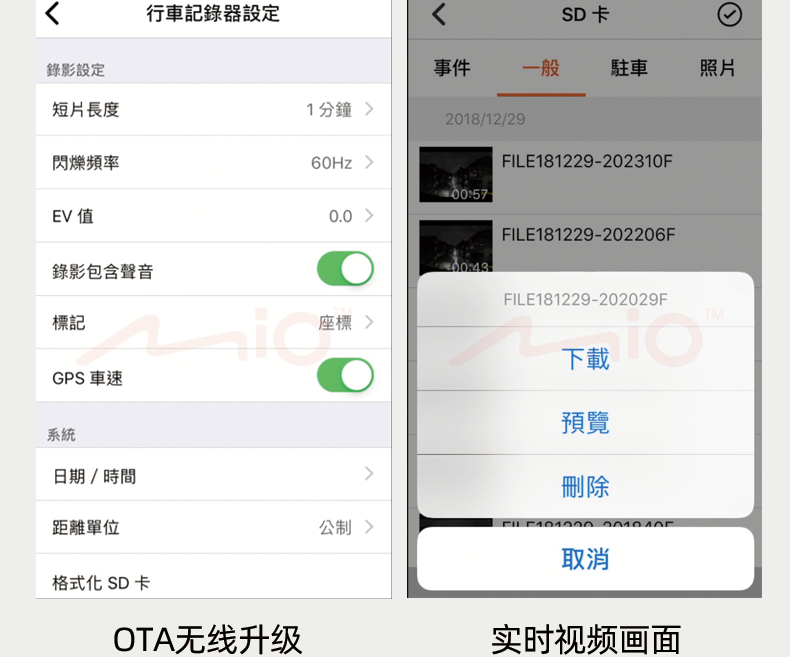Open 短片長度 clip length option
Screen dimensions: 790x657
[214, 109]
